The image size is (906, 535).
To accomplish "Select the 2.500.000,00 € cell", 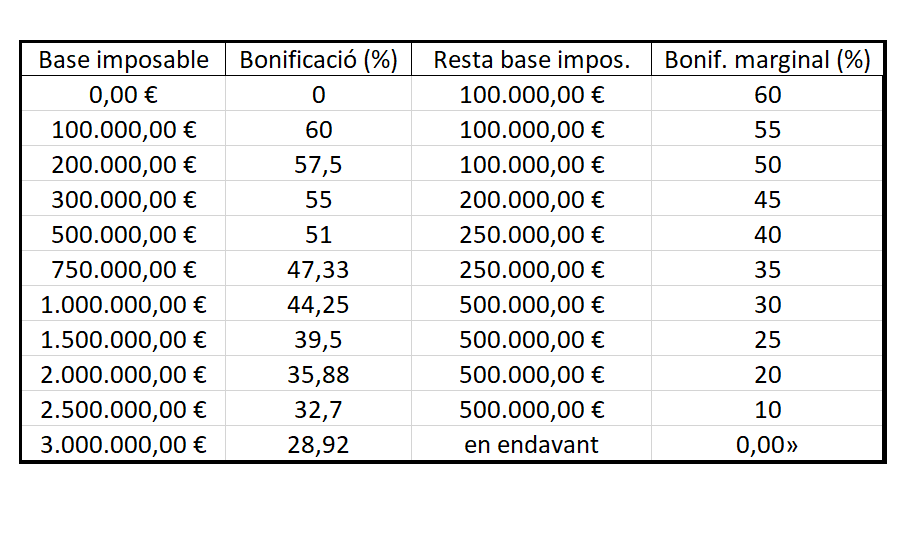I will 123,409.
